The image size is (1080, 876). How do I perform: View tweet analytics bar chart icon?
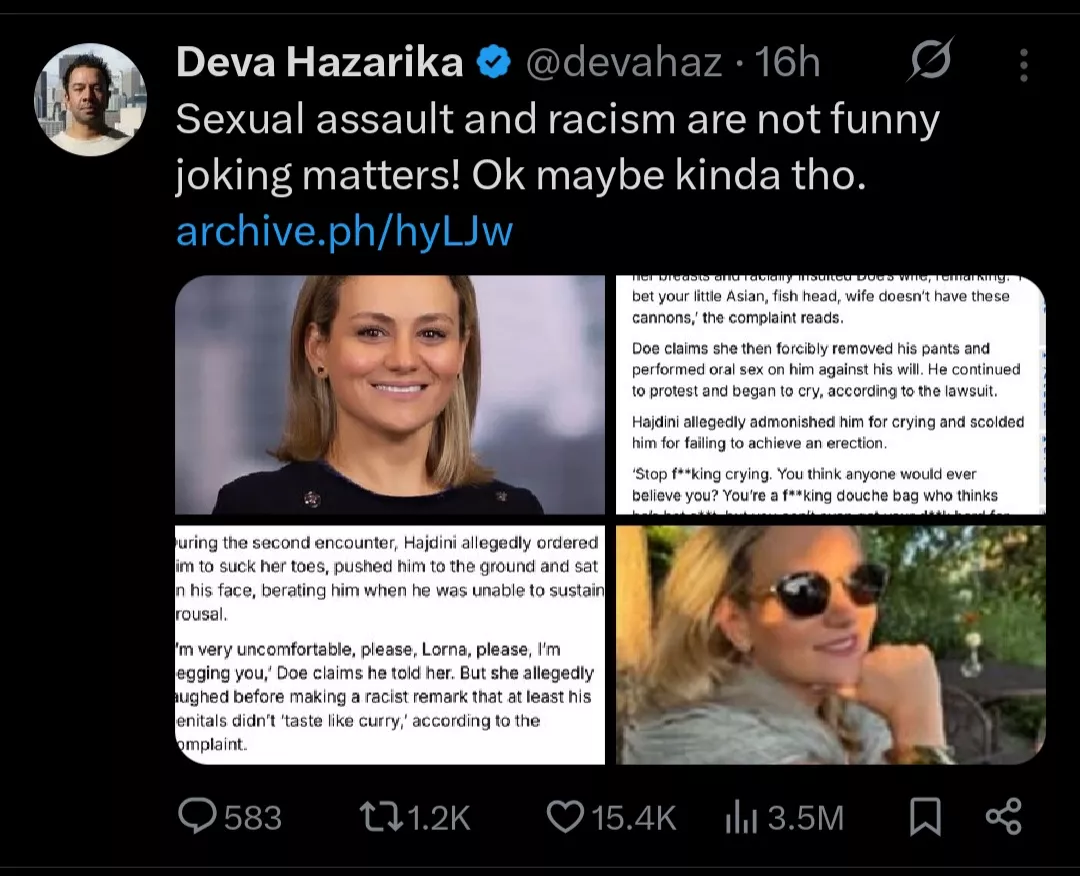tap(739, 819)
